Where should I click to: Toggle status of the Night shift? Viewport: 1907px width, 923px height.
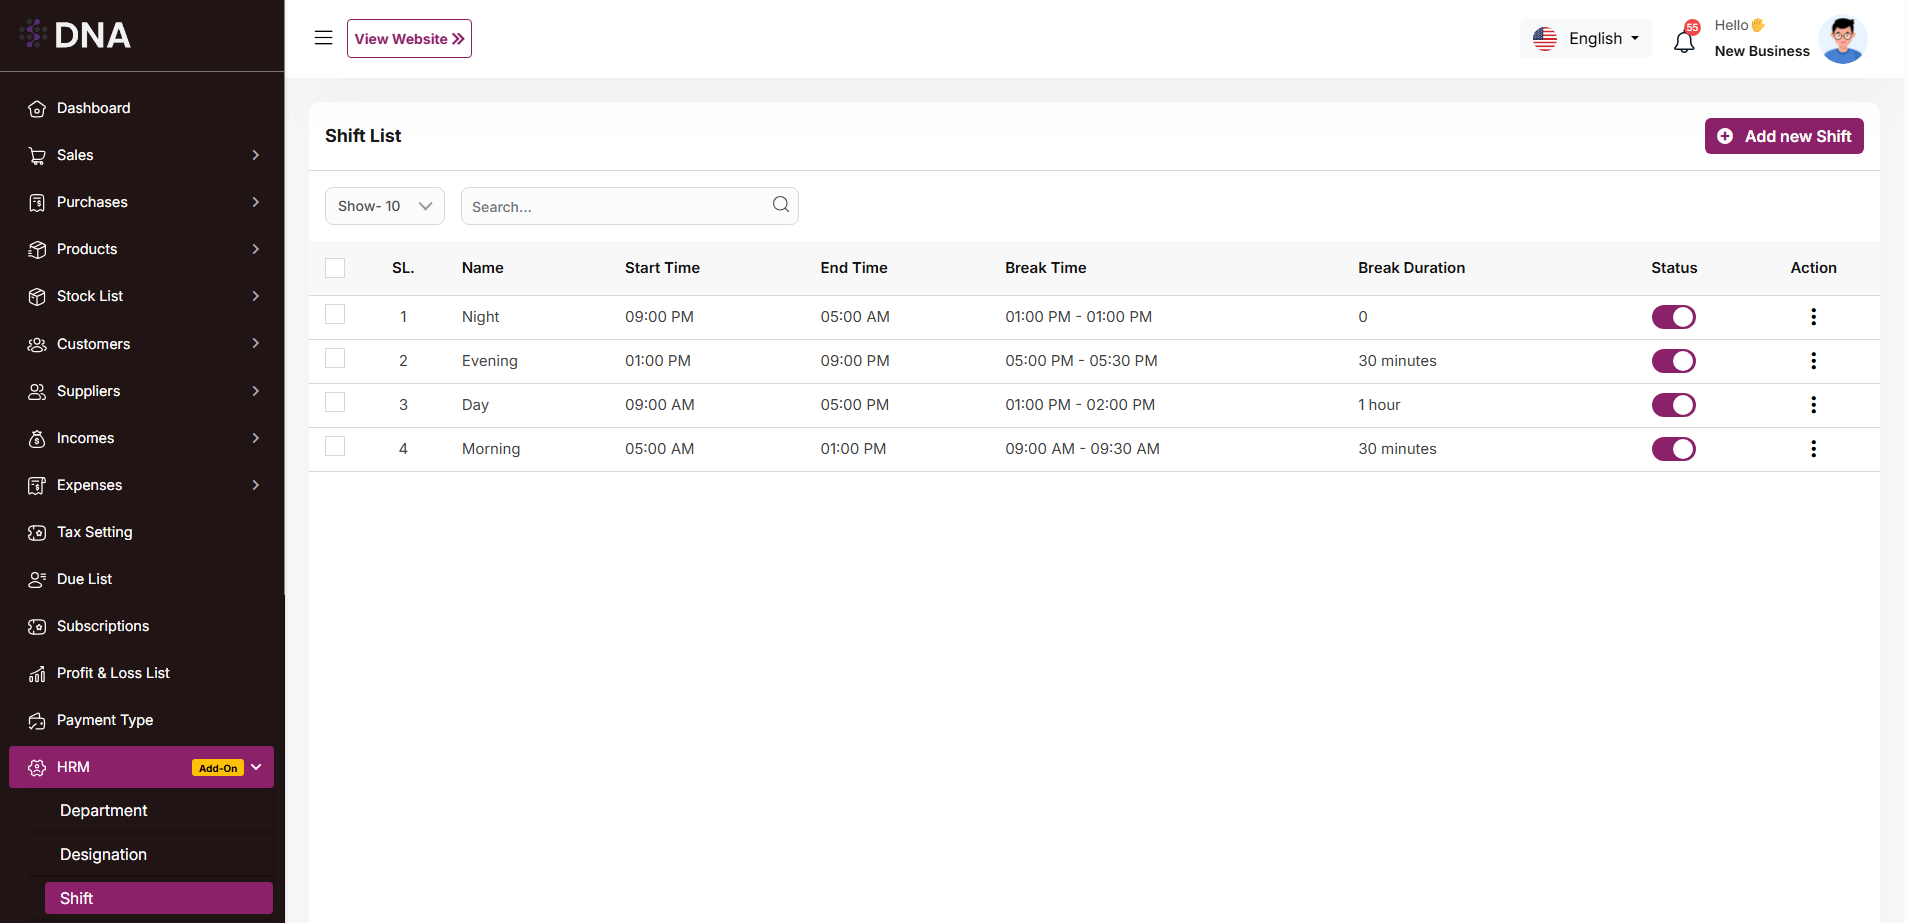click(x=1673, y=317)
